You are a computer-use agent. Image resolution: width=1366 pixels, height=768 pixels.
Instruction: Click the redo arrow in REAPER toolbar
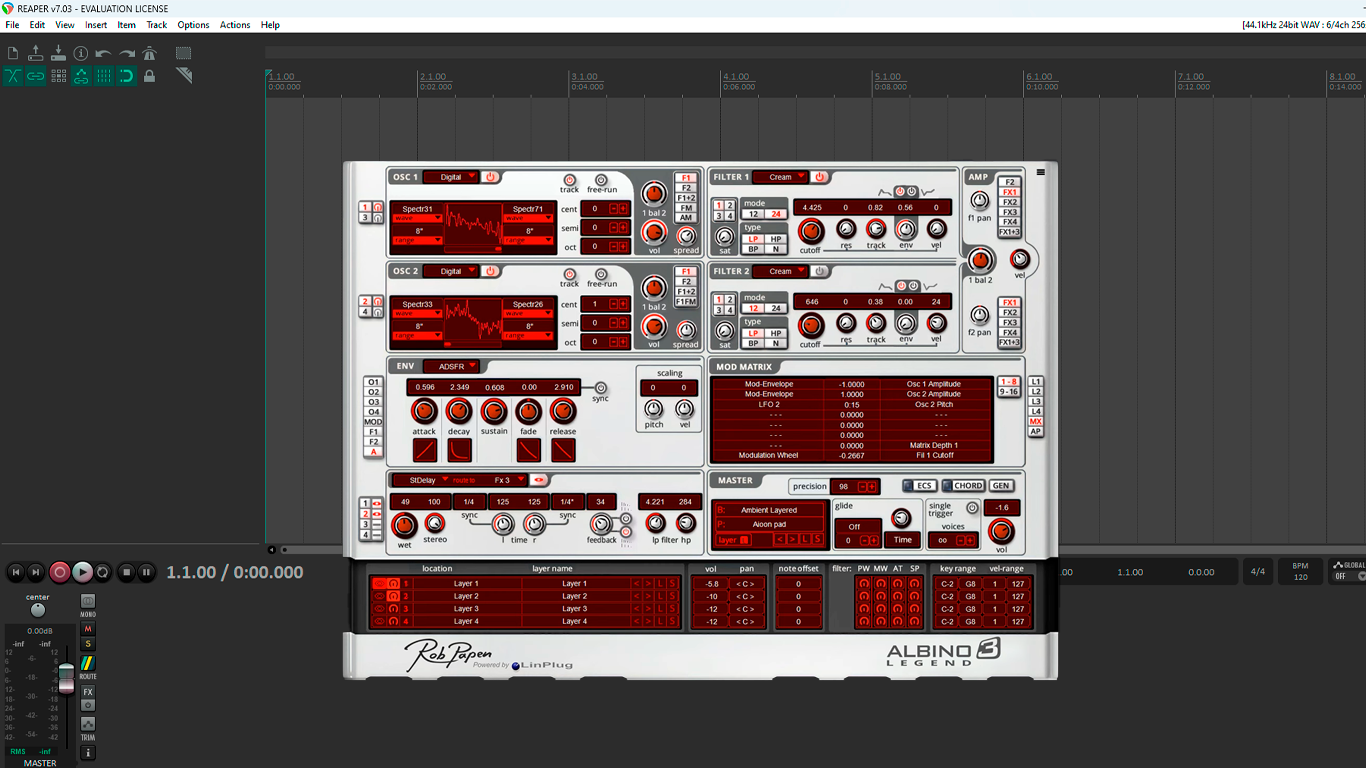pyautogui.click(x=127, y=53)
